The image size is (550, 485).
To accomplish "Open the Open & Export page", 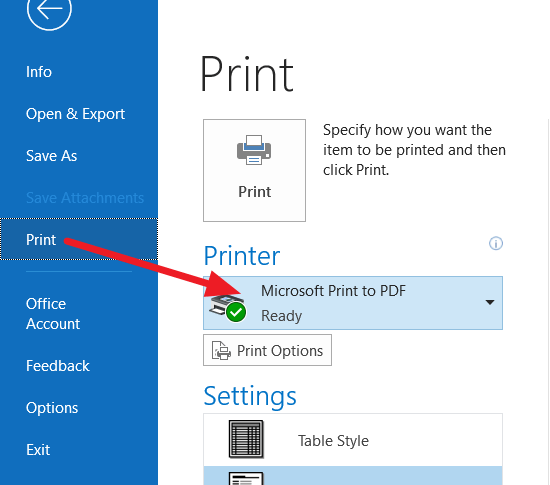I will point(75,114).
